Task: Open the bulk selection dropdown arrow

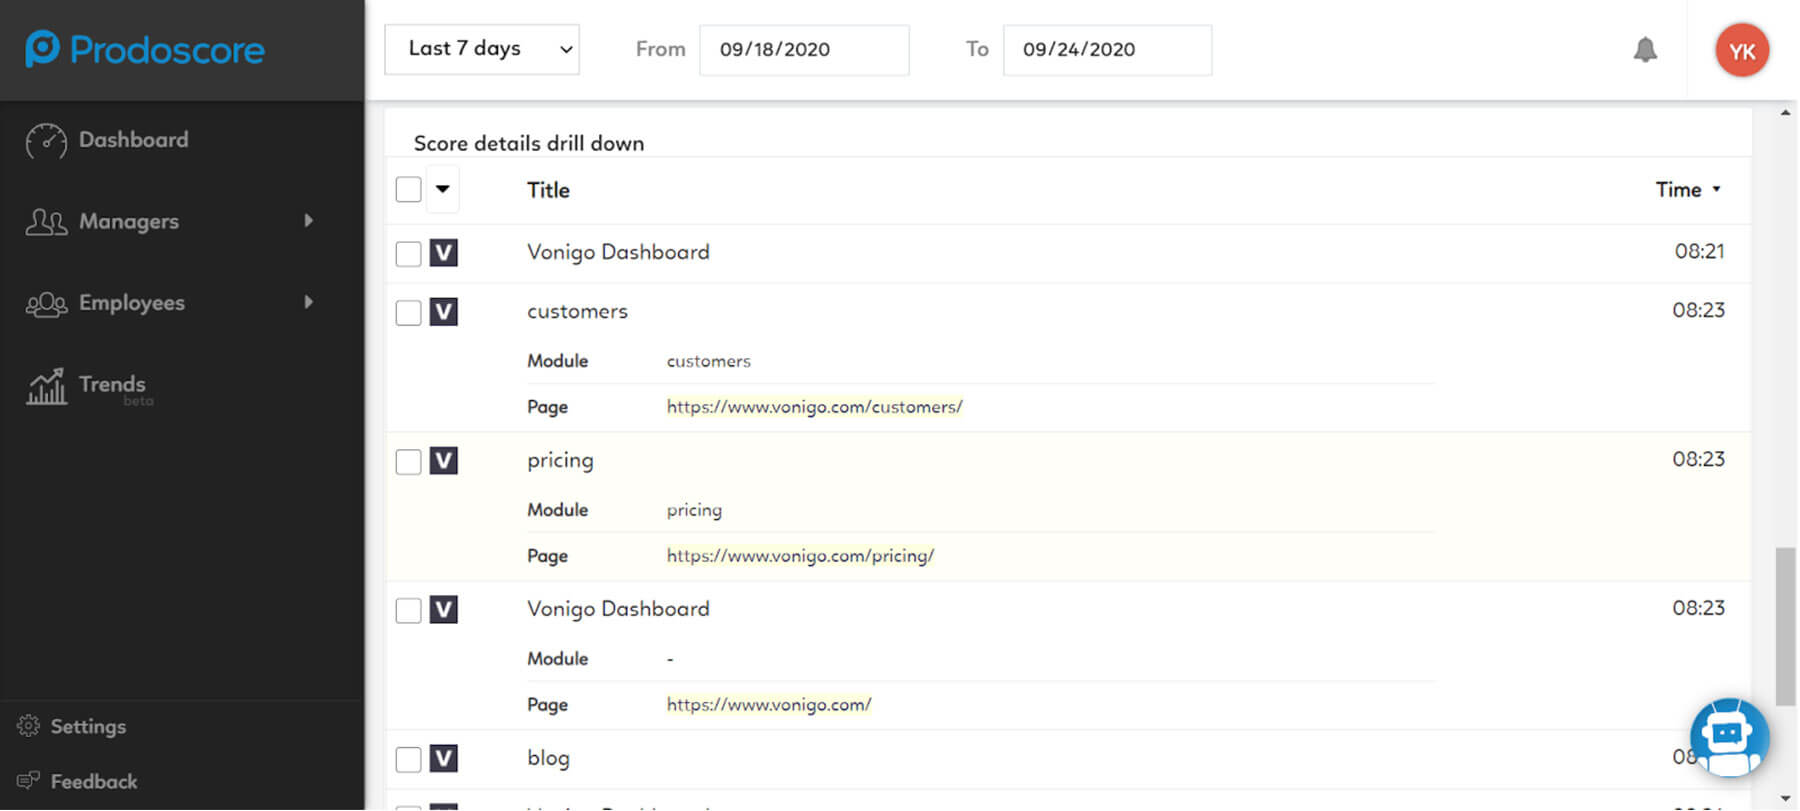Action: click(443, 189)
